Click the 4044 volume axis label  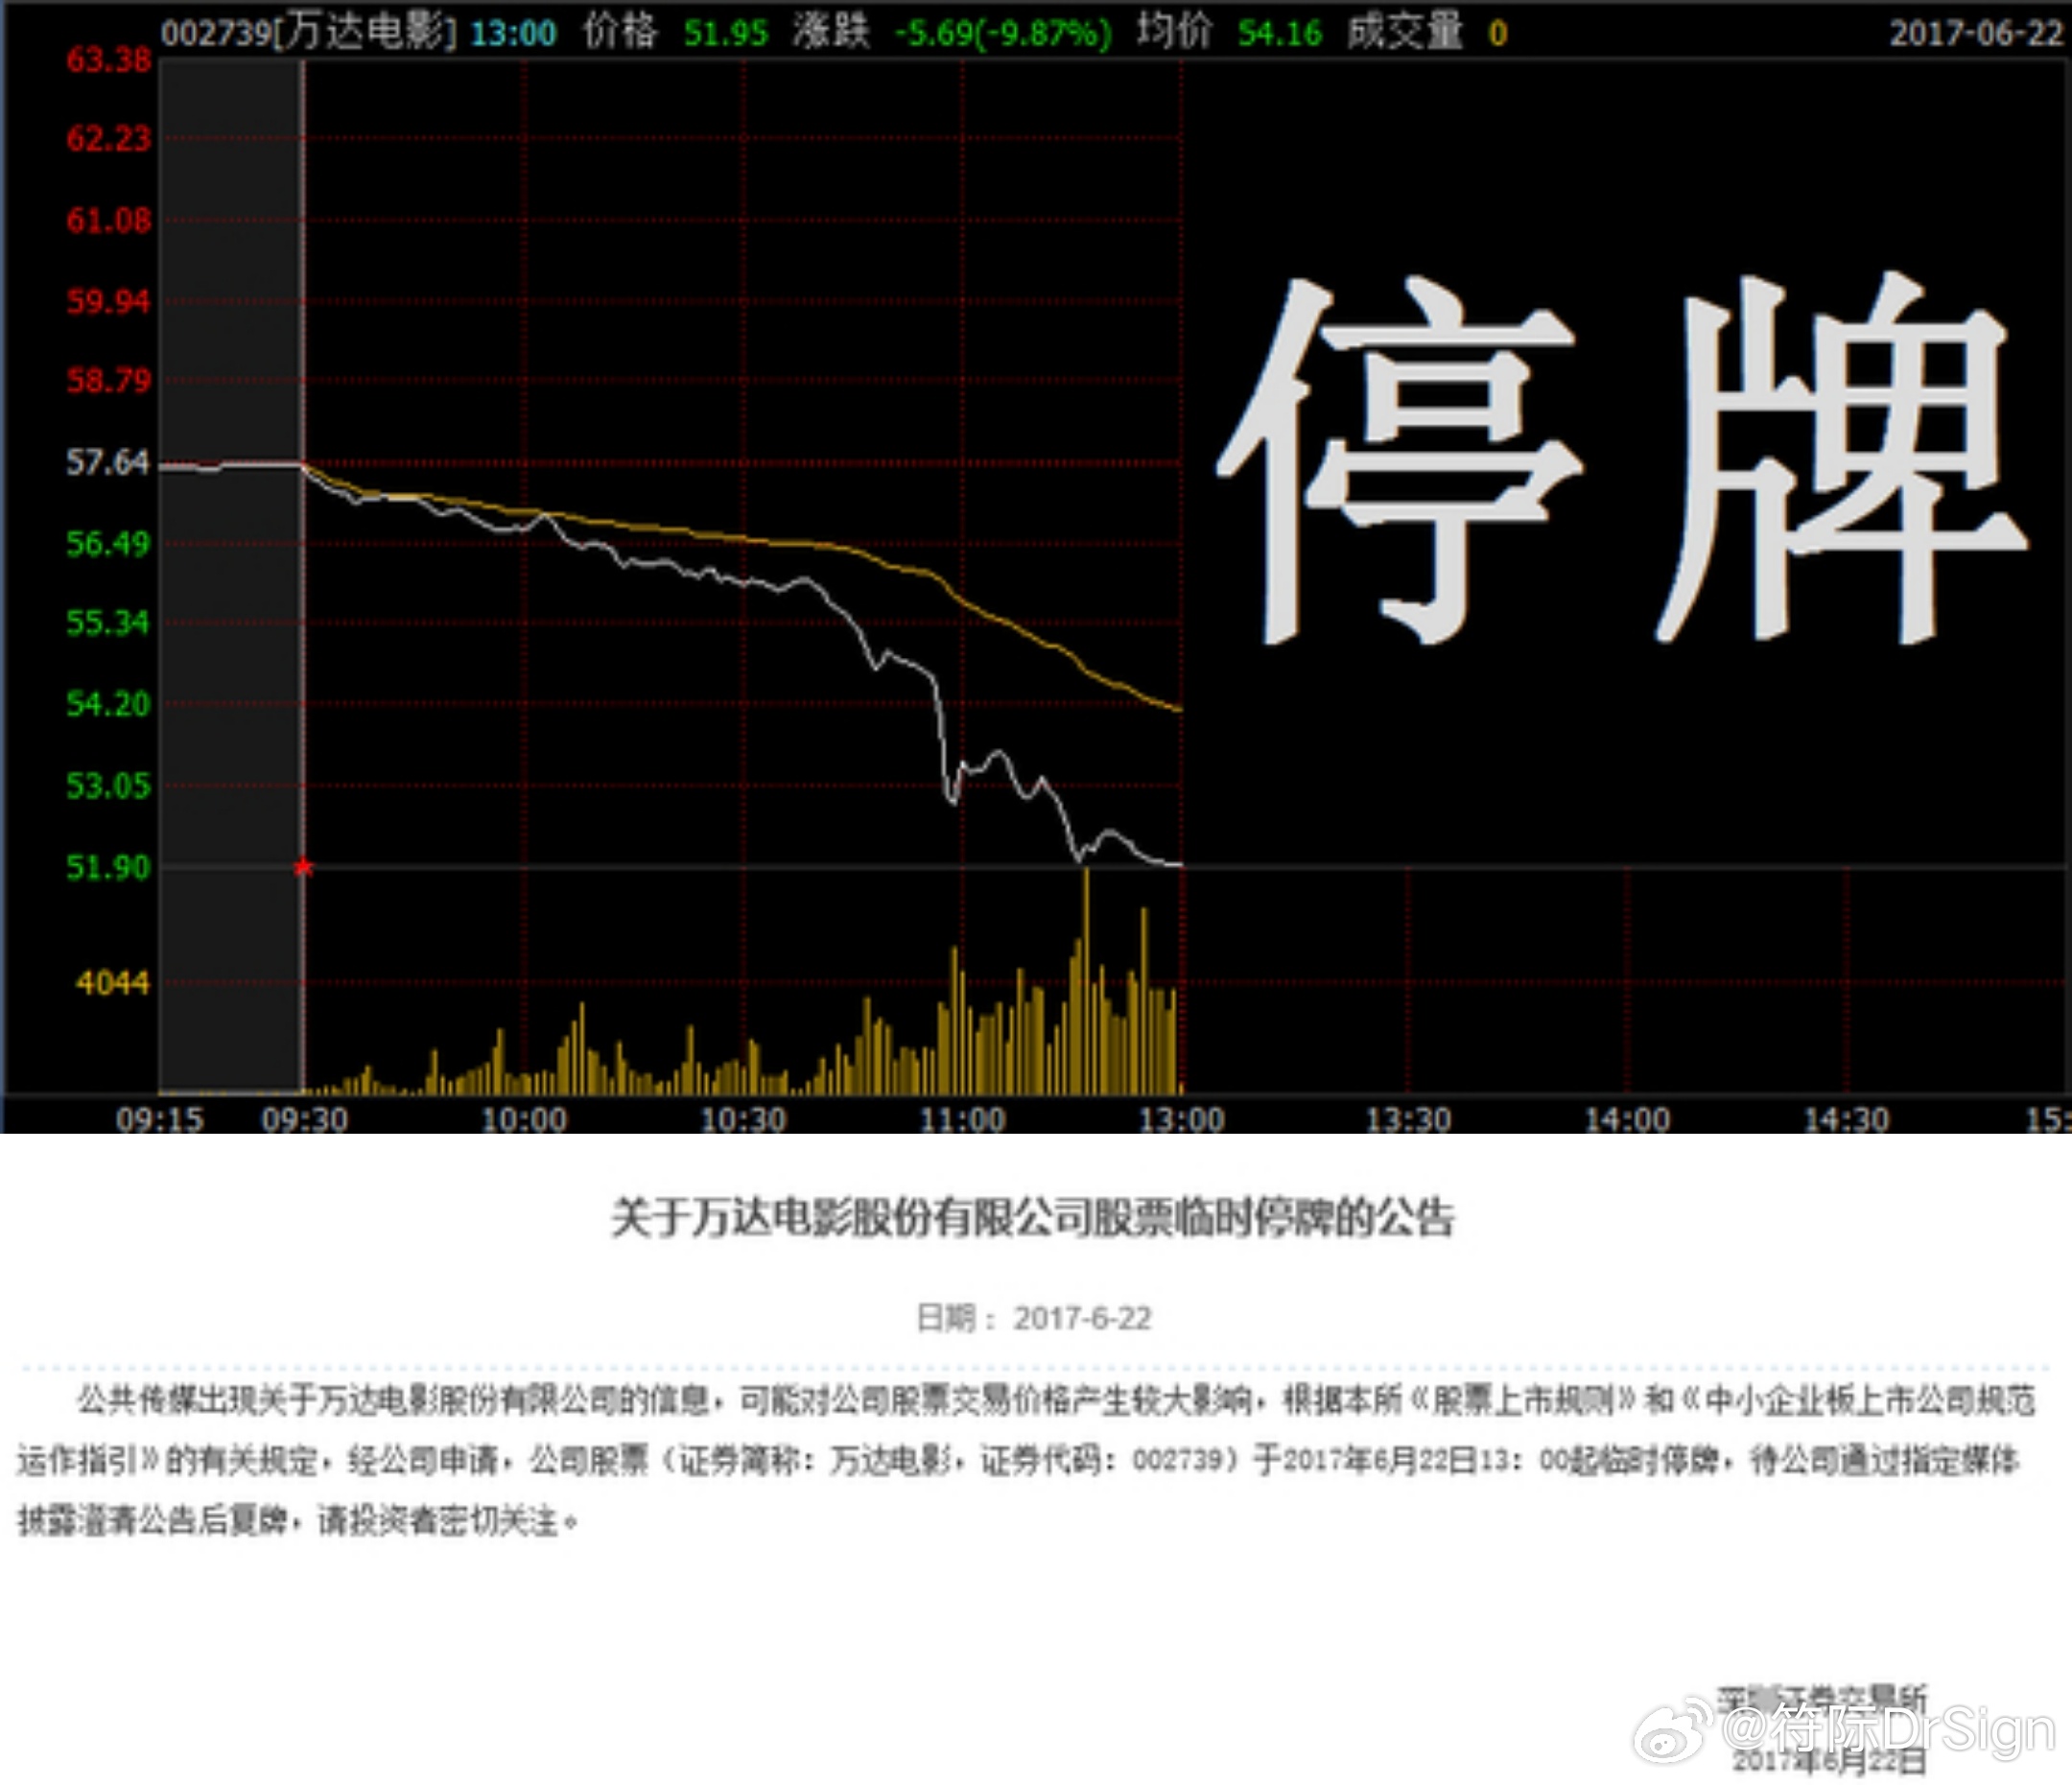(112, 984)
